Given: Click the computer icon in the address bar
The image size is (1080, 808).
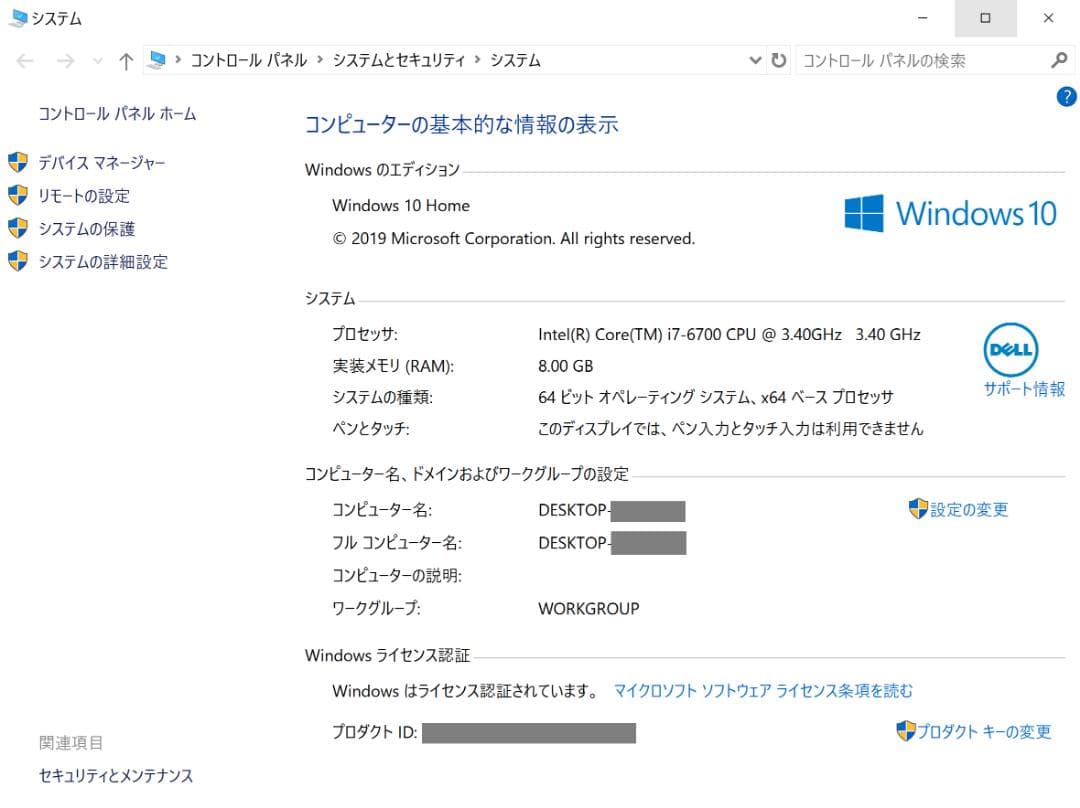Looking at the screenshot, I should [156, 60].
